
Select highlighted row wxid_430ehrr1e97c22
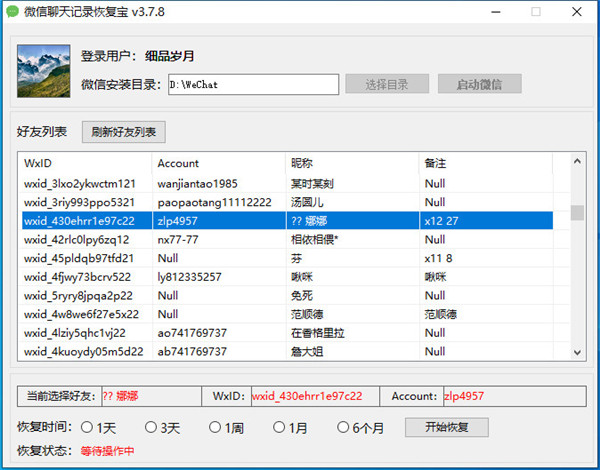pos(287,221)
